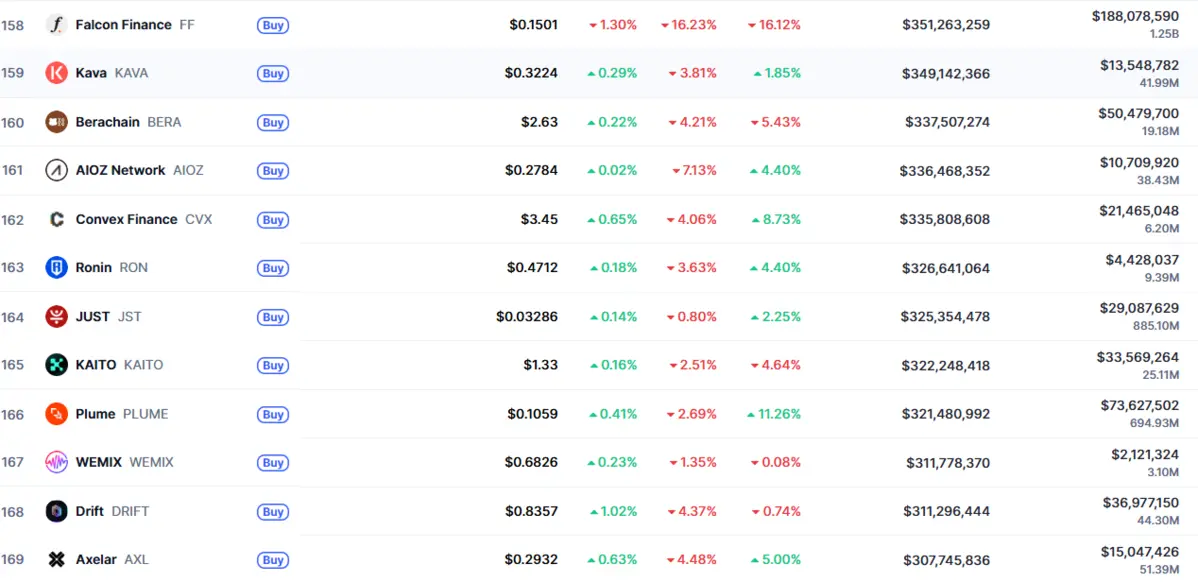
Task: Click the Drift coin logo
Action: click(56, 511)
